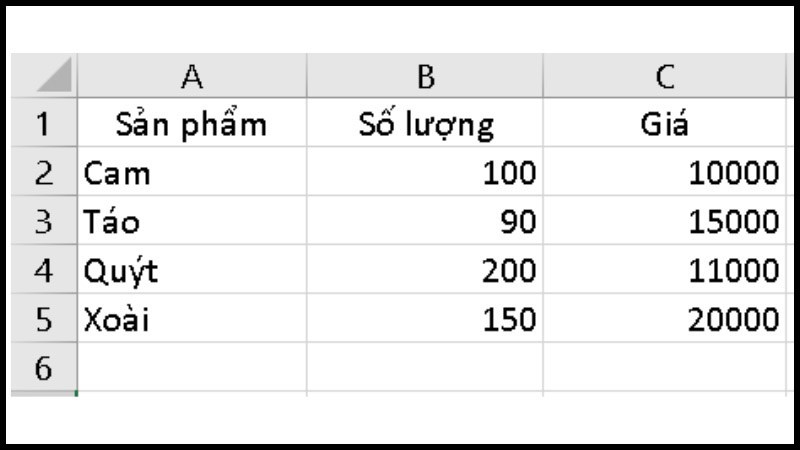800x450 pixels.
Task: Click the Sản phẩm header cell
Action: [192, 122]
